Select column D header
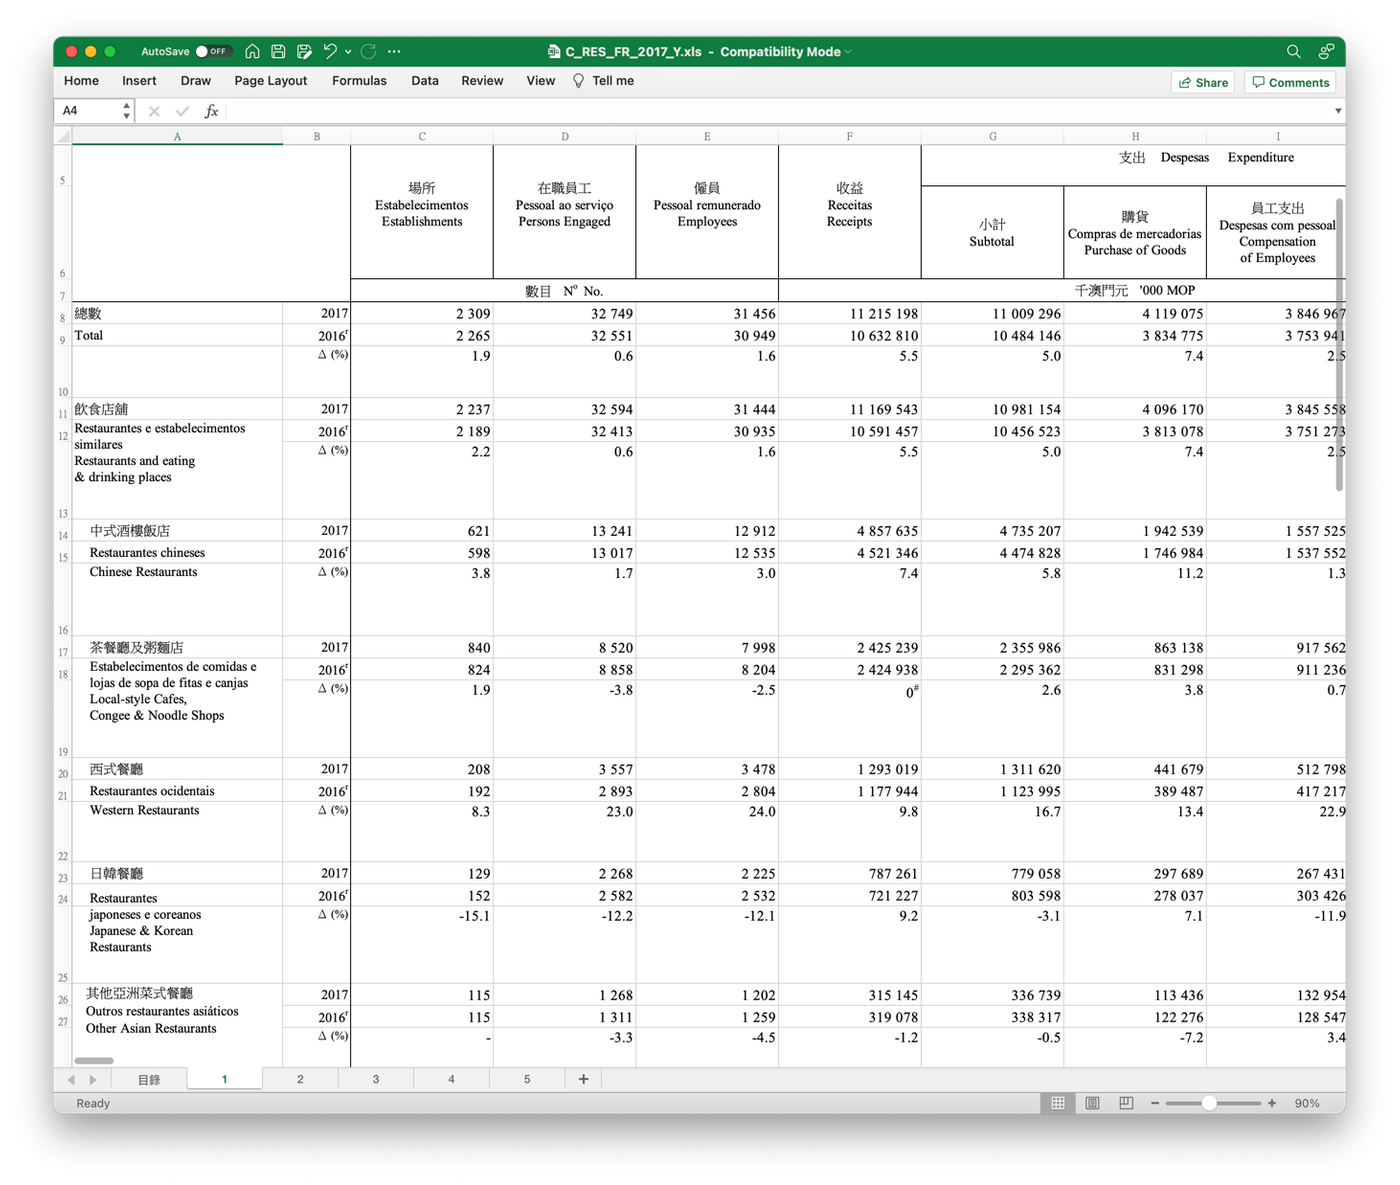This screenshot has width=1400, height=1185. coord(565,136)
